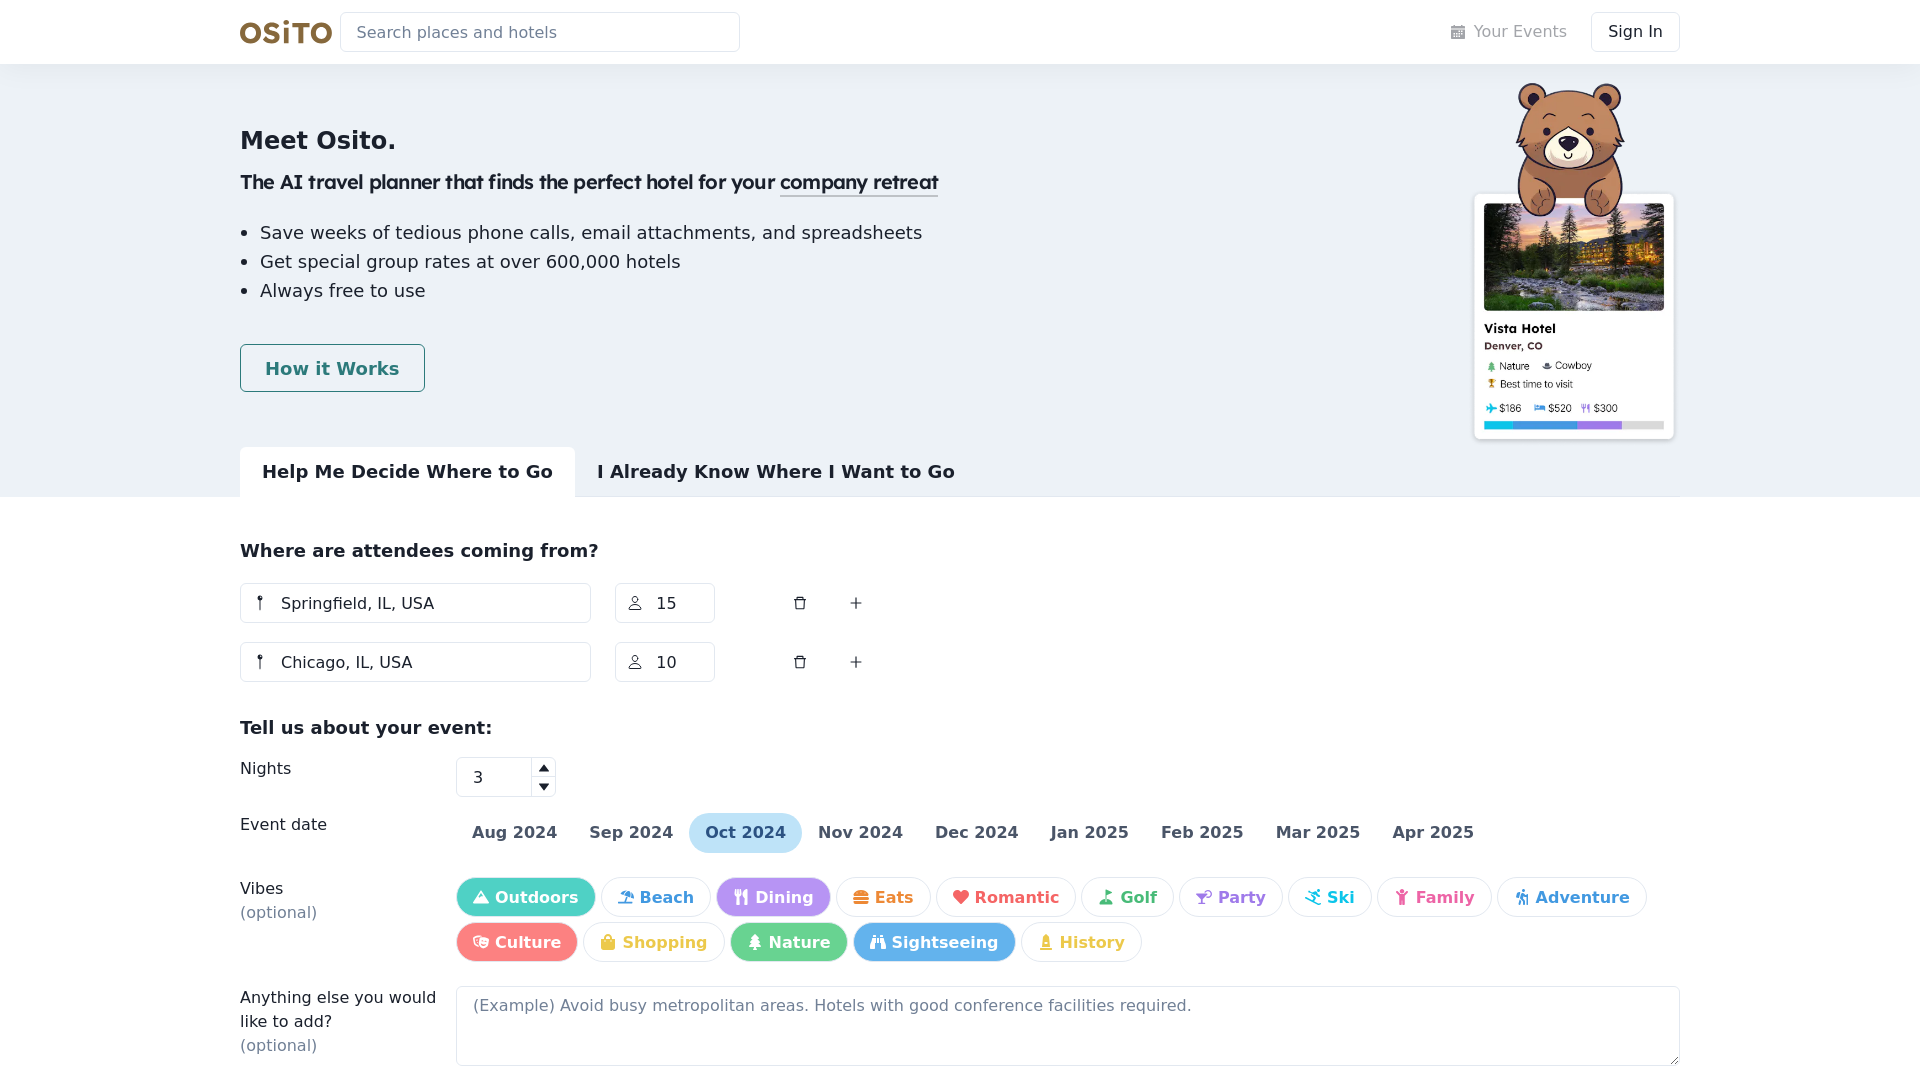The height and width of the screenshot is (1080, 1920).
Task: Toggle the Adventure vibe
Action: tap(1572, 897)
